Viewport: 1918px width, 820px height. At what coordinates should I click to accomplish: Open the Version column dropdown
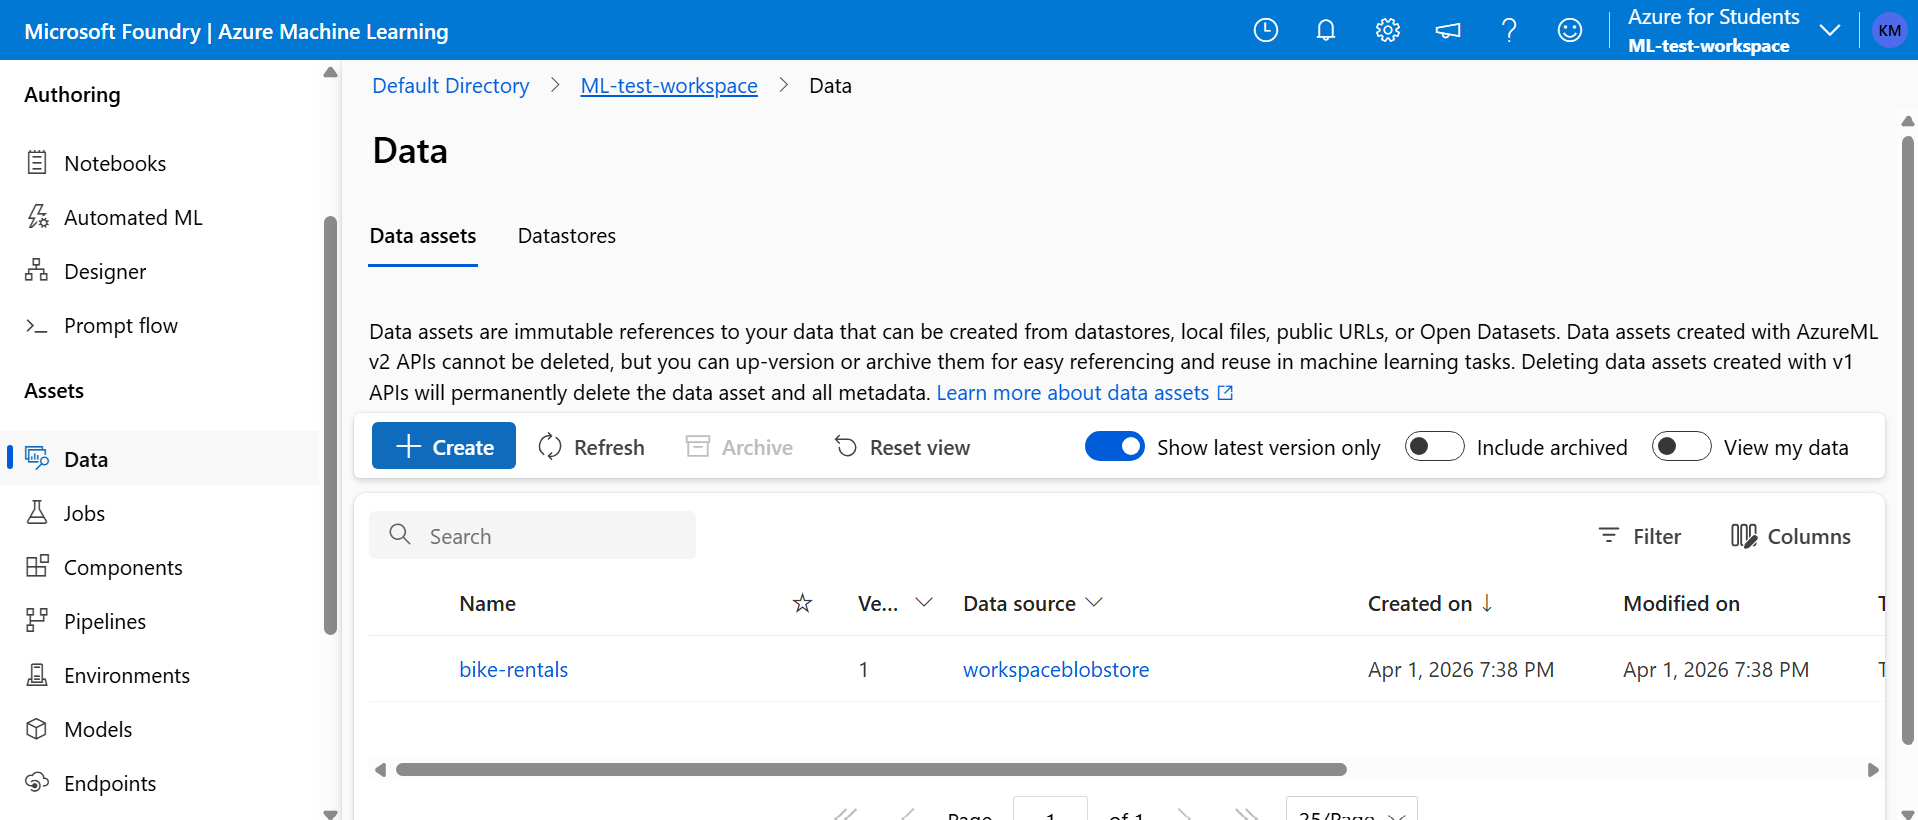[924, 602]
